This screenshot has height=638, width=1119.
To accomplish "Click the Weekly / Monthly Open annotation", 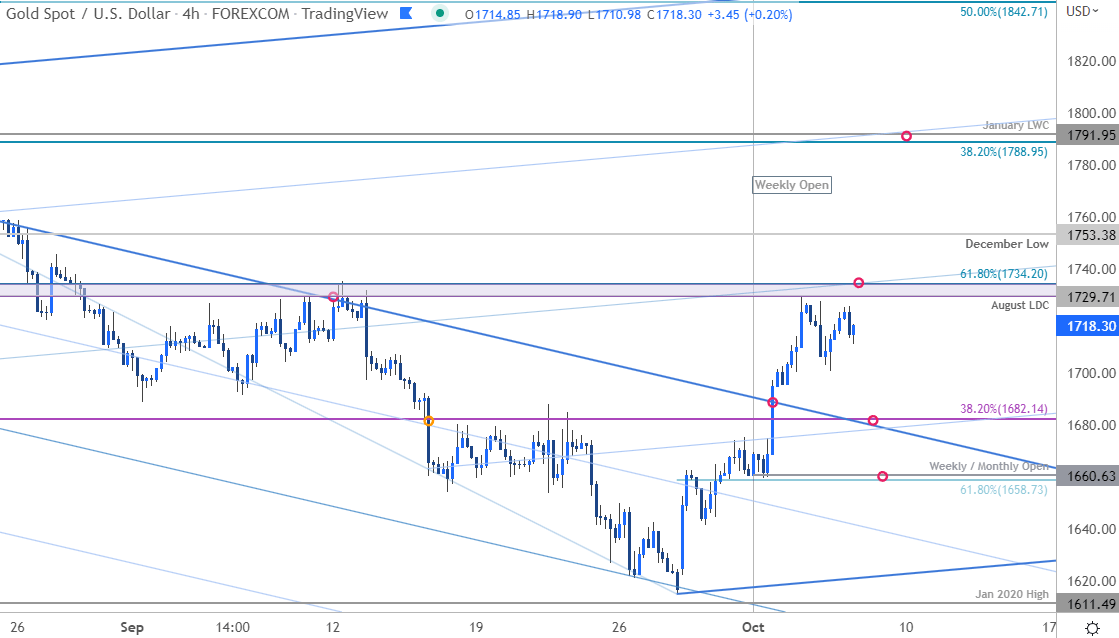I will pyautogui.click(x=989, y=466).
